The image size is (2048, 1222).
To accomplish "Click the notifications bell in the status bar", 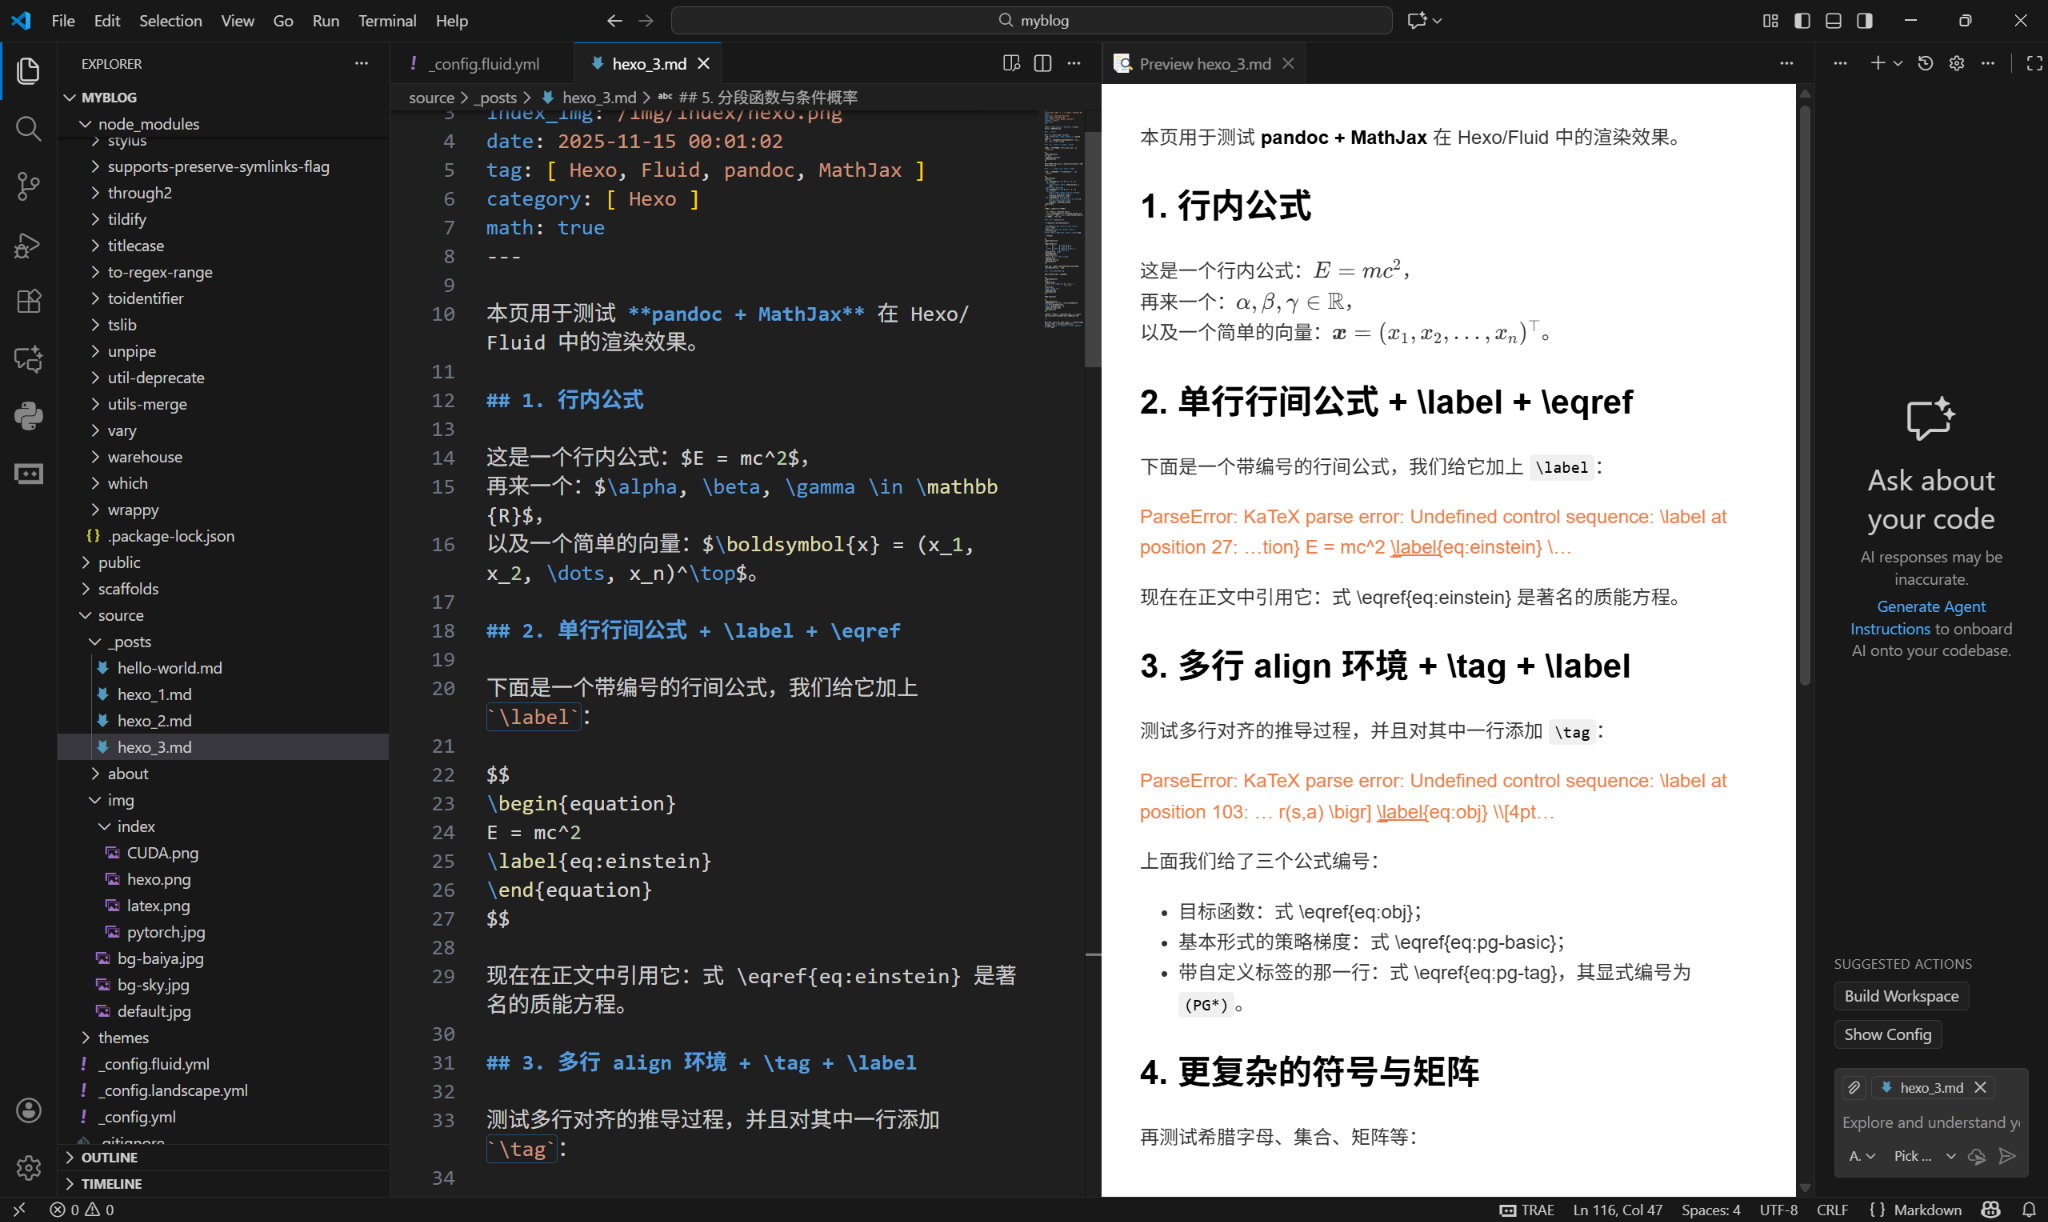I will [x=2028, y=1209].
